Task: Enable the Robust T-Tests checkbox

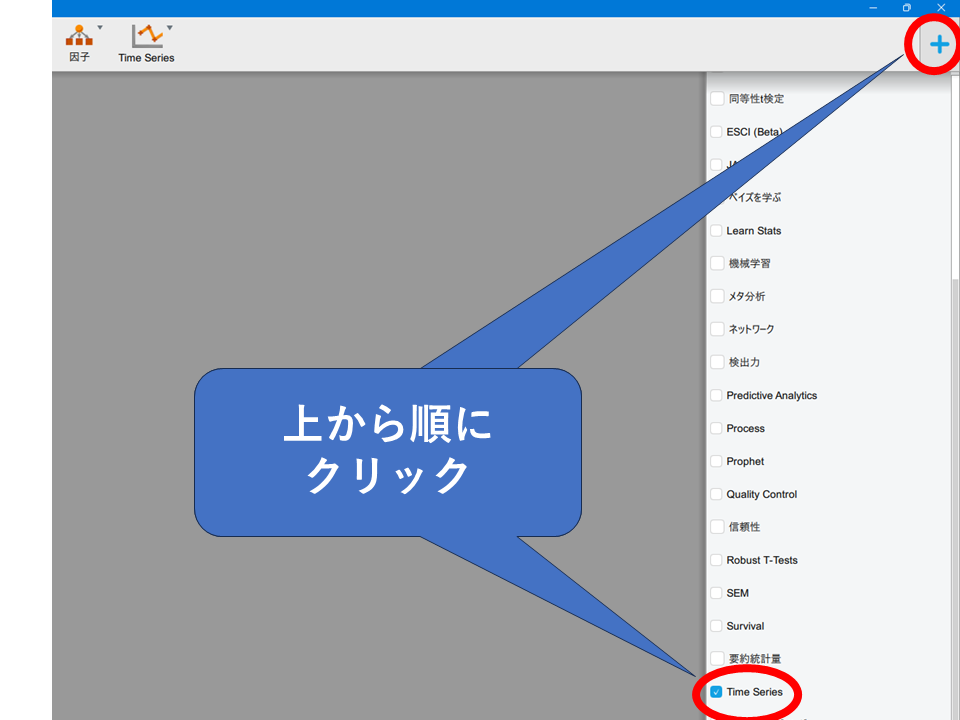Action: pyautogui.click(x=716, y=561)
